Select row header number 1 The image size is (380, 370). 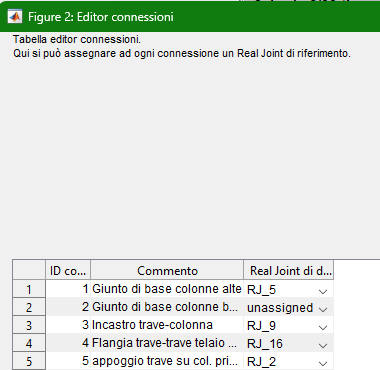(x=29, y=289)
